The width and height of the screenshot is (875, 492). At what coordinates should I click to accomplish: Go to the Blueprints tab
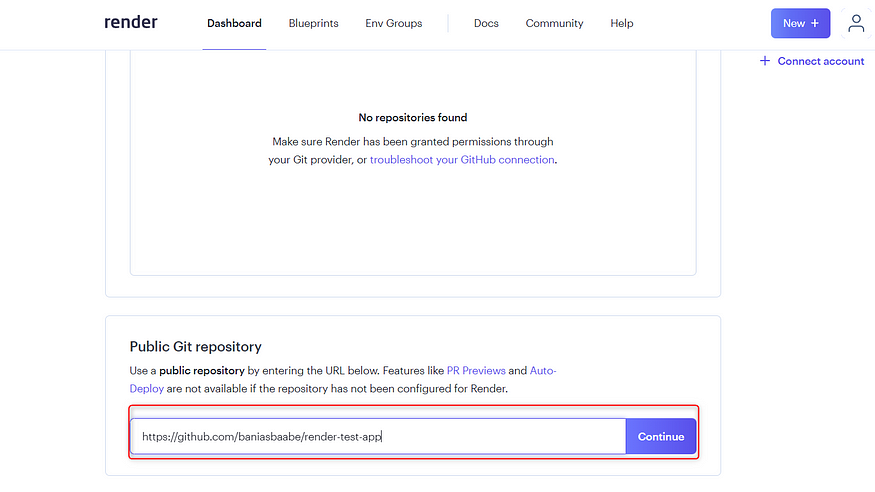(314, 23)
